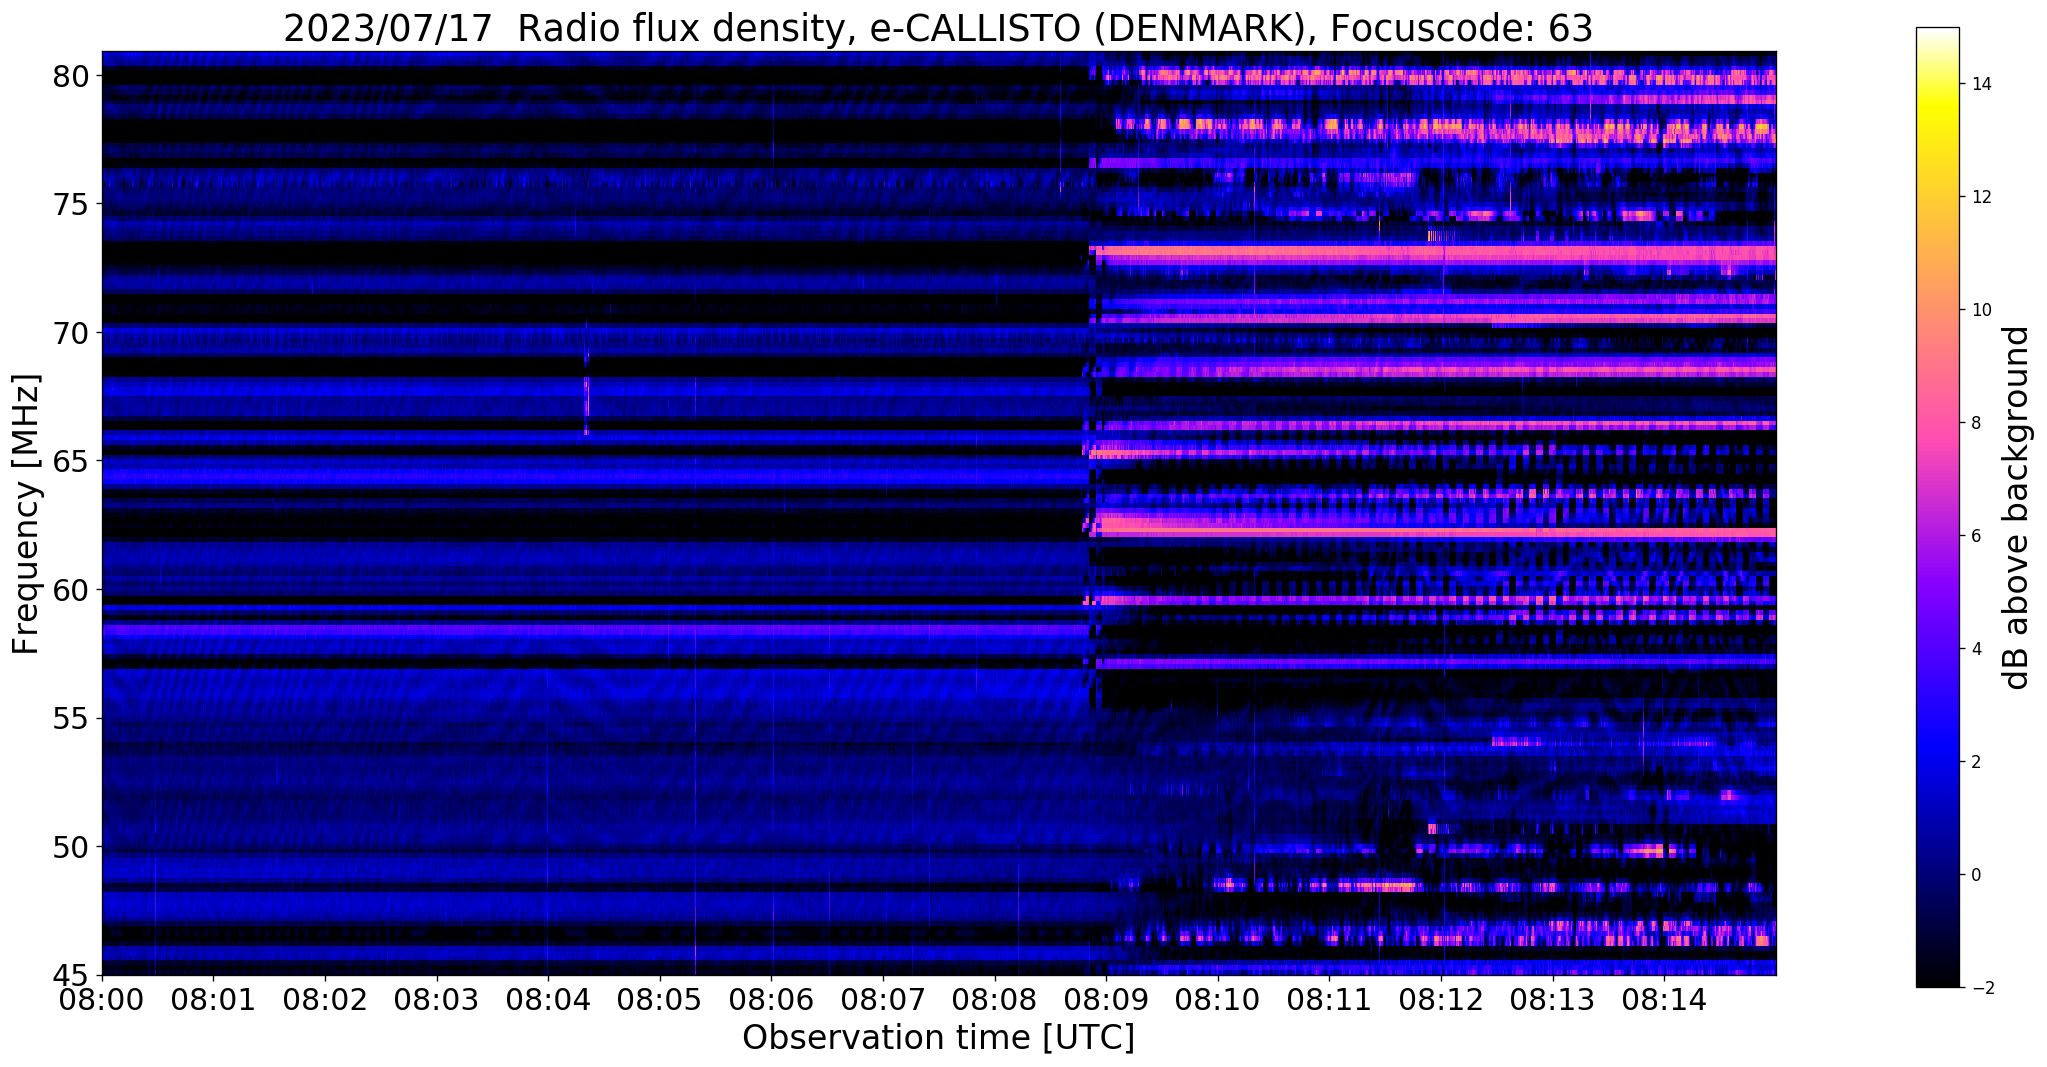The width and height of the screenshot is (2047, 1067).
Task: Click the colorbar tick label 10
Action: pos(1981,310)
